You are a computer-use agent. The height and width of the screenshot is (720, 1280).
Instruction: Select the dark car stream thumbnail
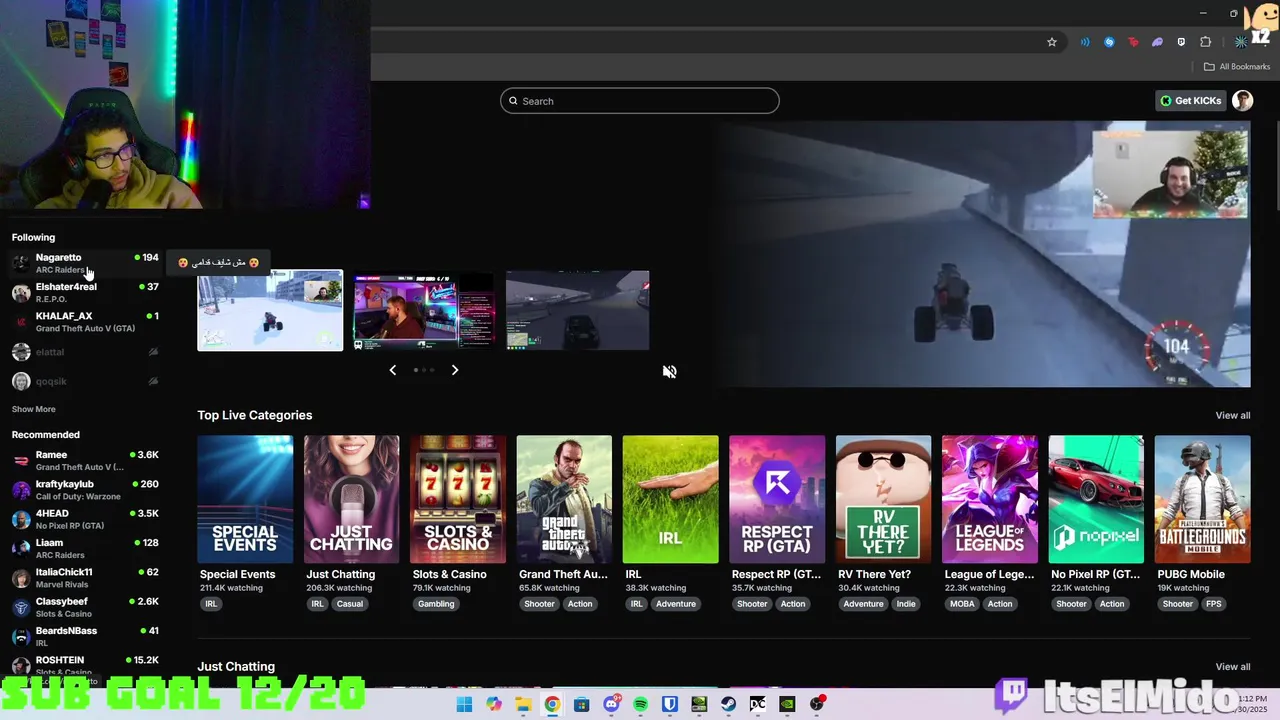[578, 310]
